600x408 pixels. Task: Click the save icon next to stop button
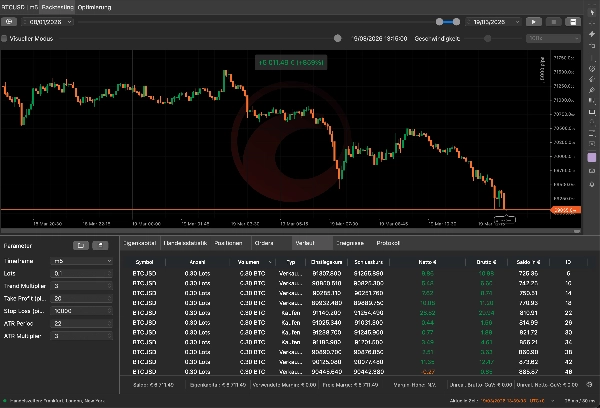pos(573,22)
